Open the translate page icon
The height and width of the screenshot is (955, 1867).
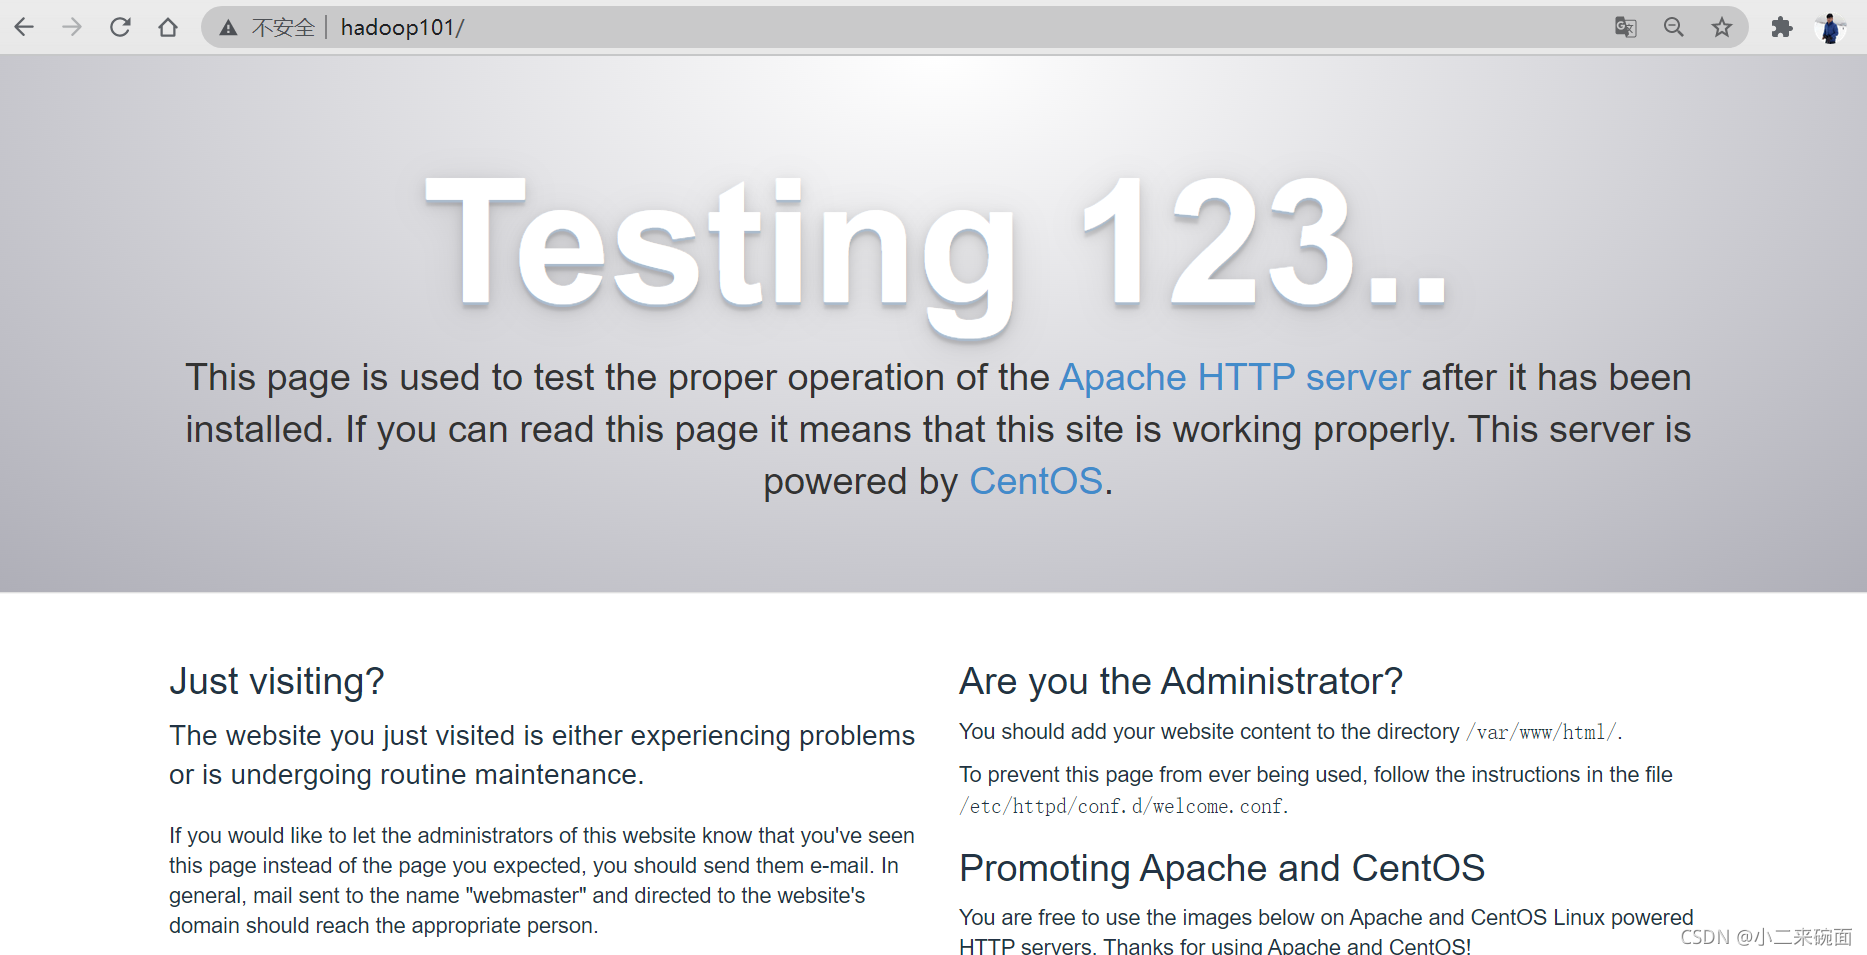pos(1626,27)
